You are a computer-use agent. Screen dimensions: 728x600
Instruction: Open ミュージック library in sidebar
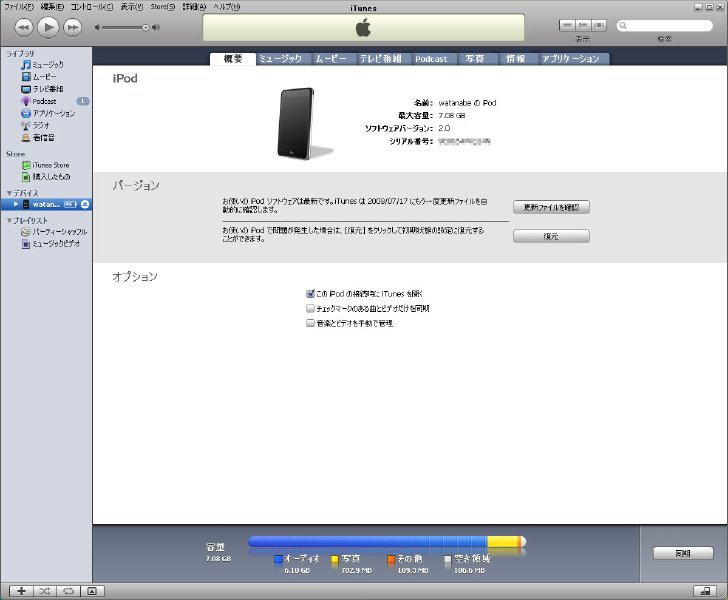pyautogui.click(x=46, y=65)
